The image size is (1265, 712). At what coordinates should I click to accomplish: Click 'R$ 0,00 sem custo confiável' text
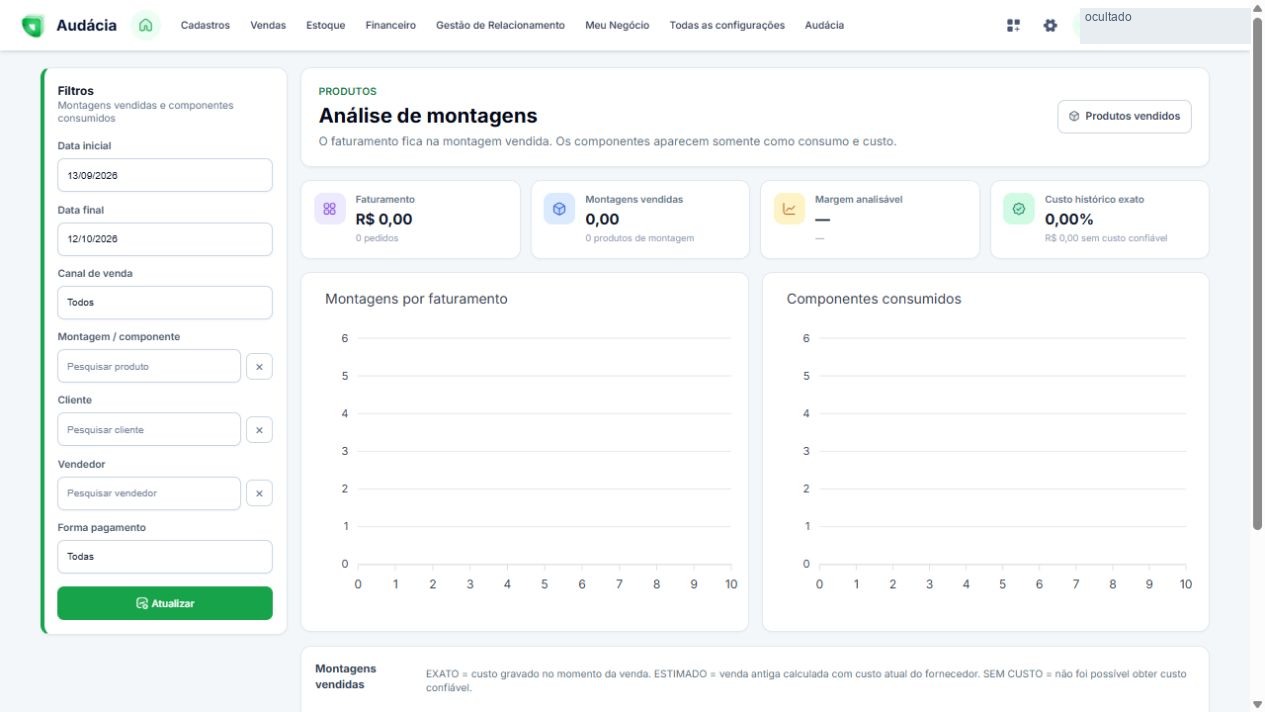tap(1106, 238)
